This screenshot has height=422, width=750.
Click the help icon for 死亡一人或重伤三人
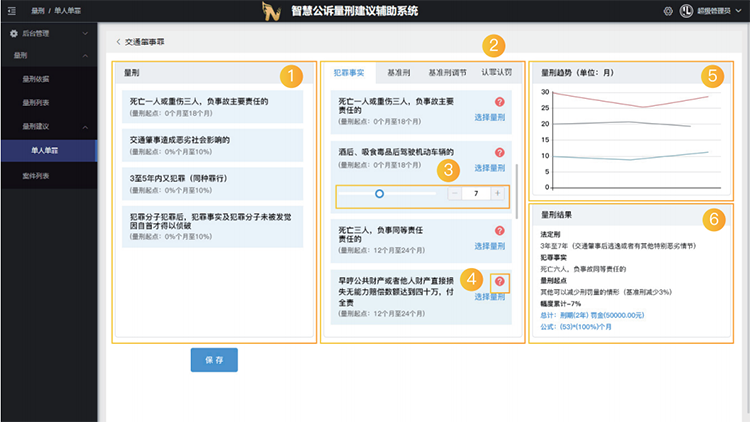tap(499, 103)
